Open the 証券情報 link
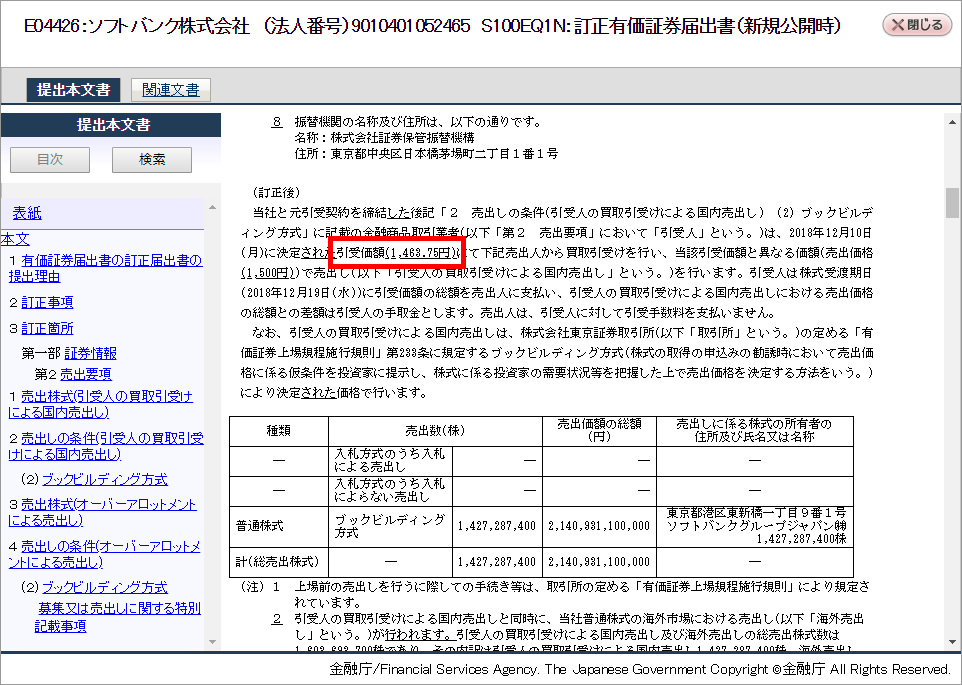 click(x=90, y=353)
